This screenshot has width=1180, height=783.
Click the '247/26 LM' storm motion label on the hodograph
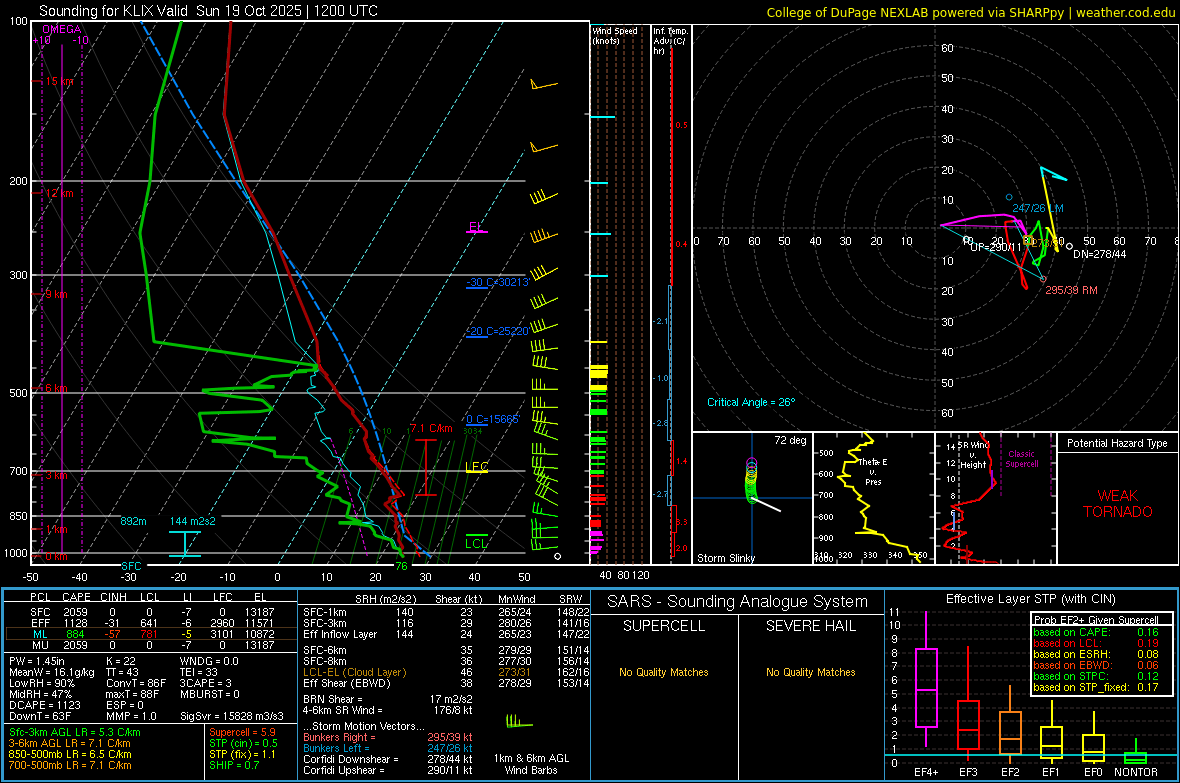[x=1038, y=209]
